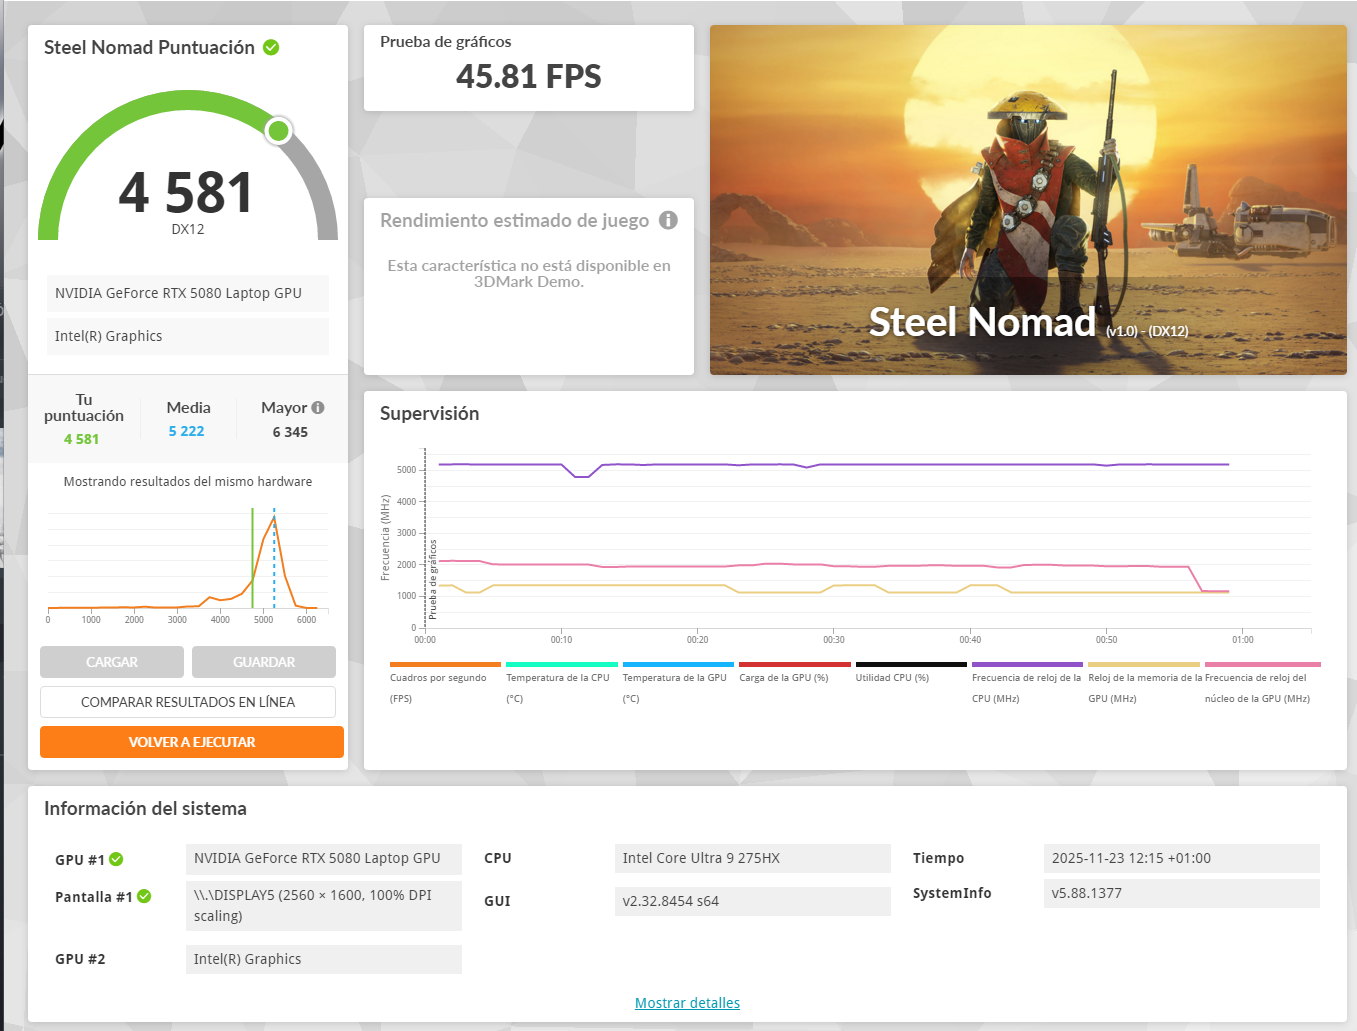1357x1031 pixels.
Task: Click the green knob on the score gauge
Action: coord(279,131)
